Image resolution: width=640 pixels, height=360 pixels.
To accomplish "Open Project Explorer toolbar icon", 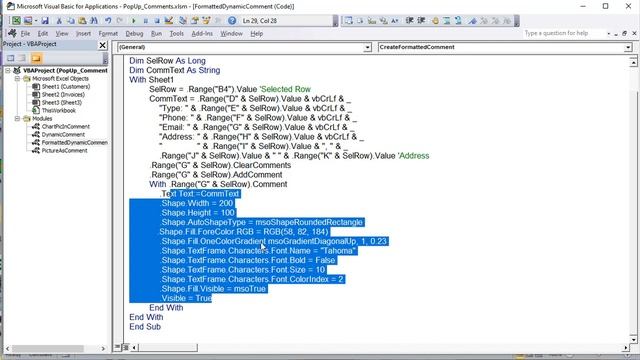I will coord(183,20).
